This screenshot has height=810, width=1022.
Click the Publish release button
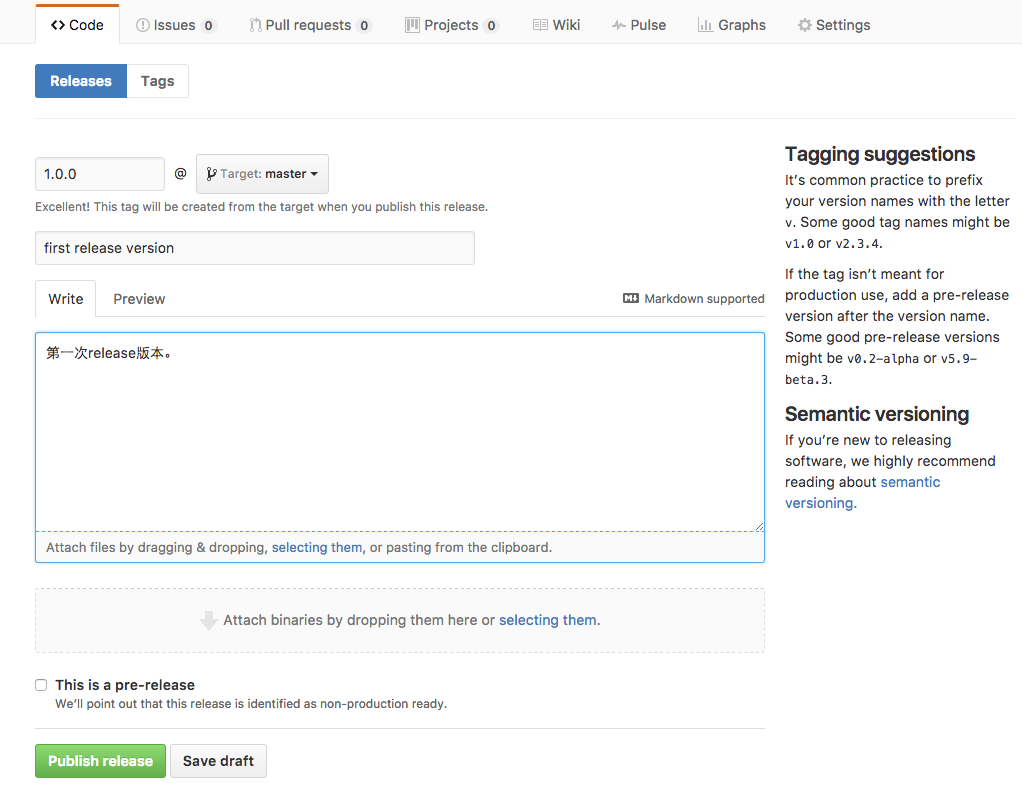pyautogui.click(x=100, y=761)
